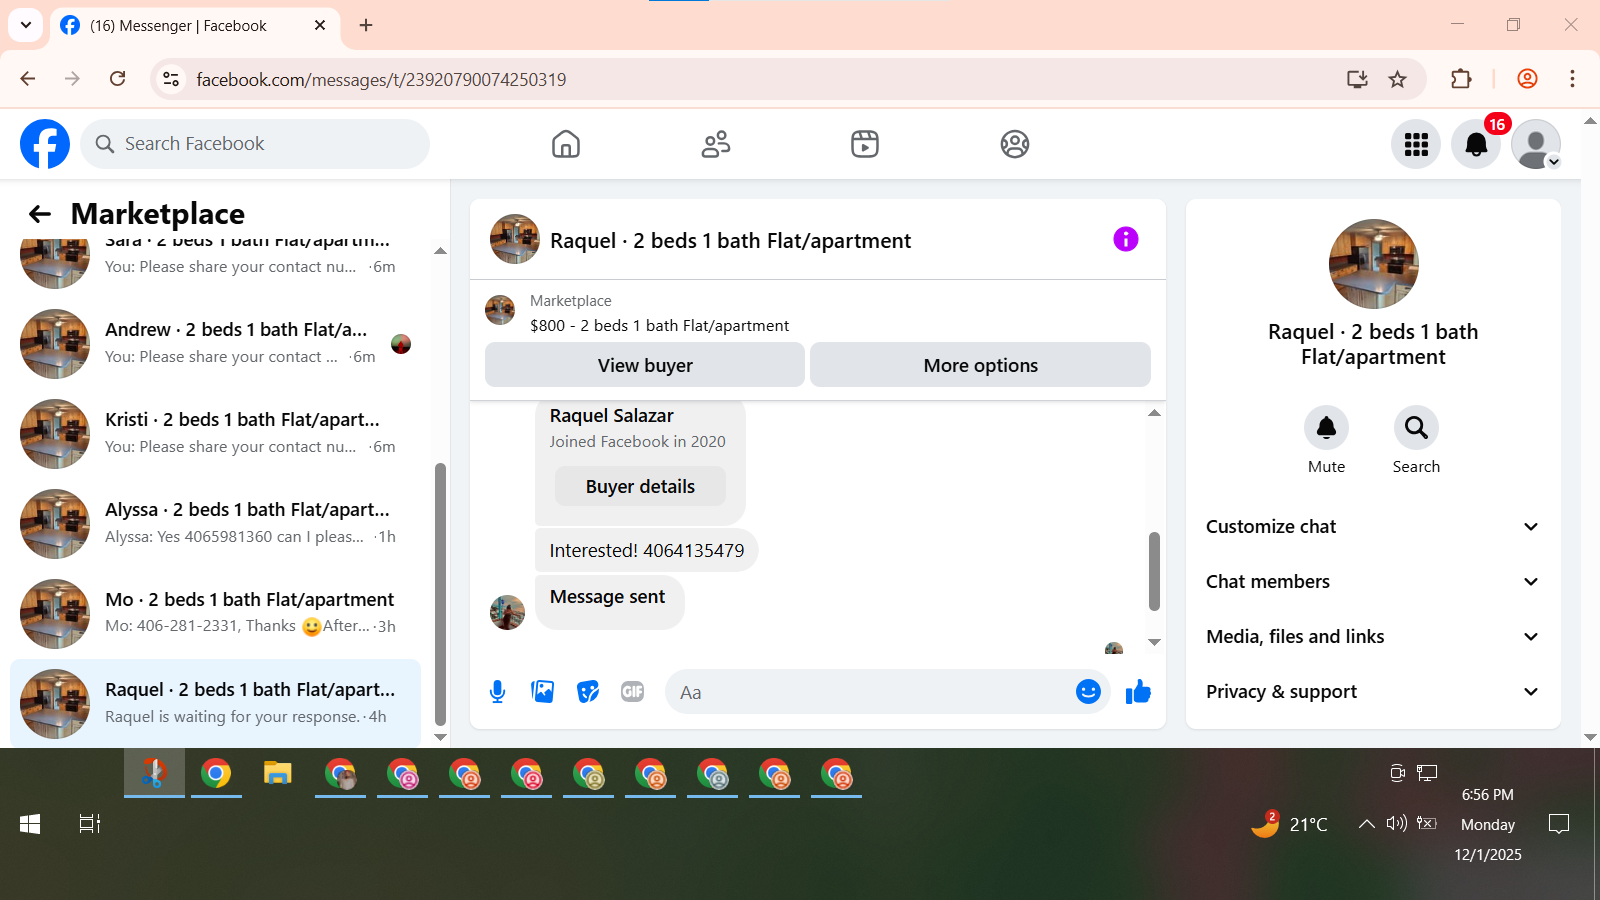Open the weather widget showing 21°C

click(x=1290, y=824)
